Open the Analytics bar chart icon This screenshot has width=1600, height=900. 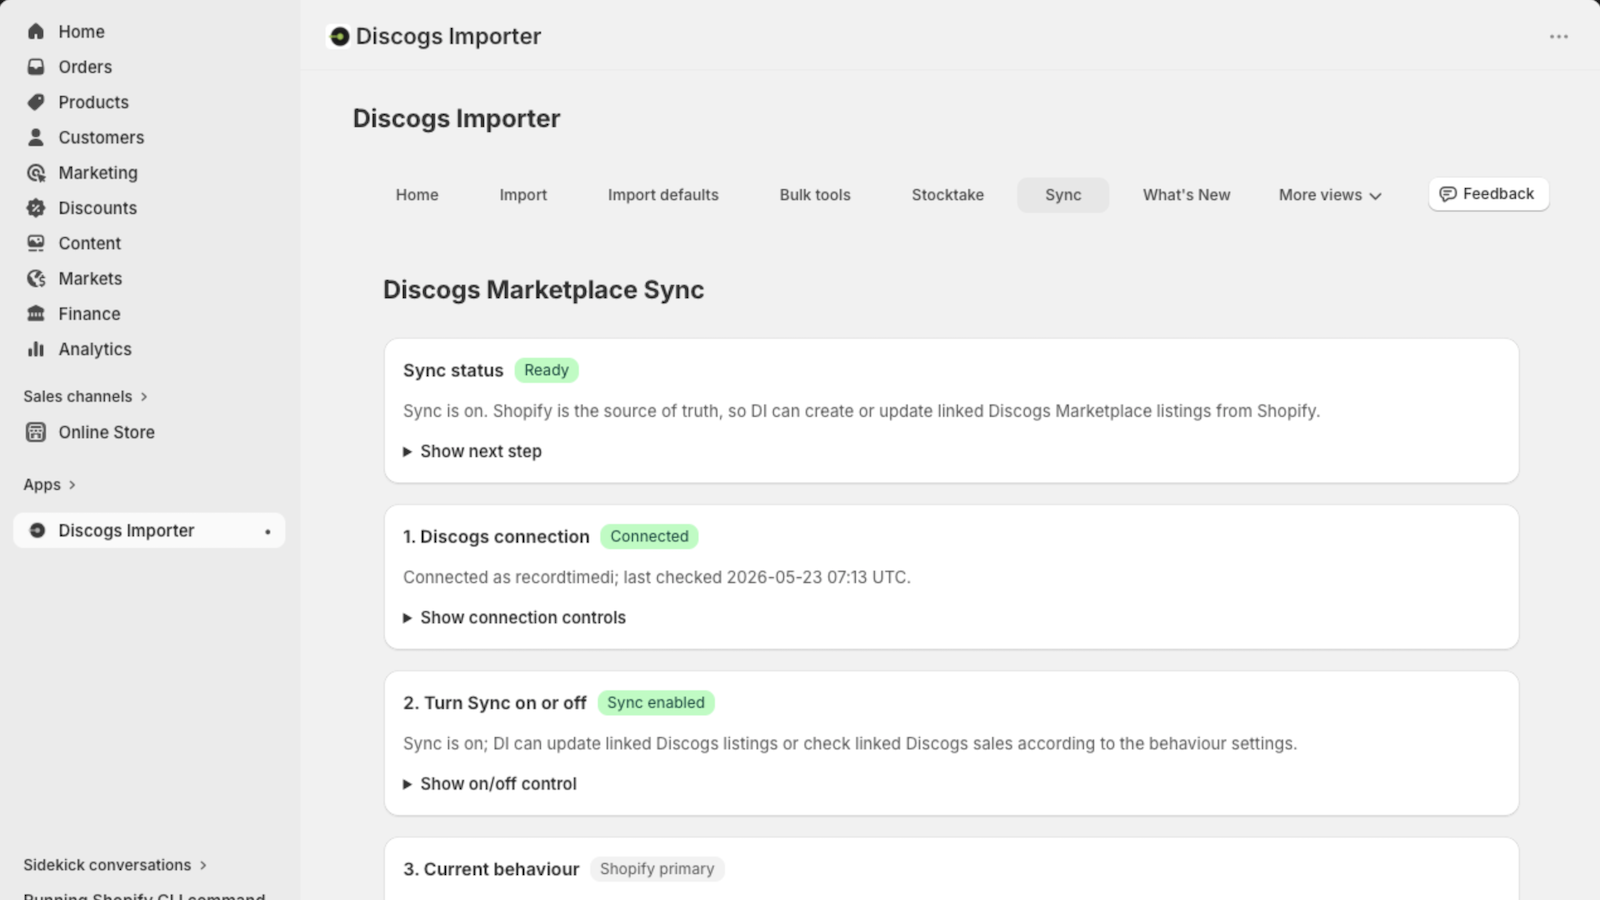[36, 349]
